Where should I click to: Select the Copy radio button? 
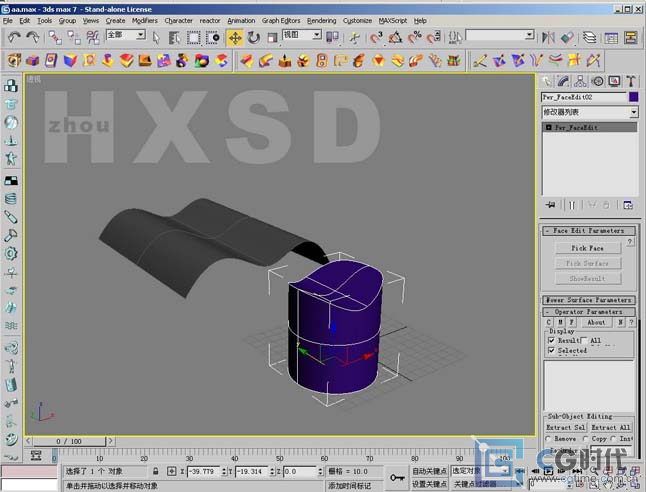(585, 439)
